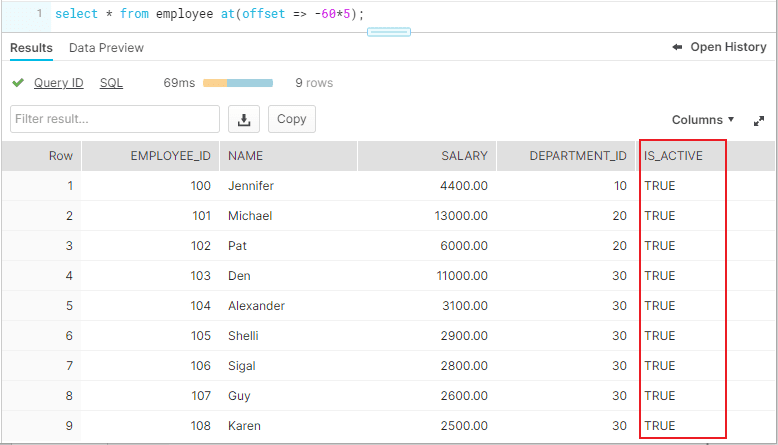Expand results panel to fullscreen

759,121
